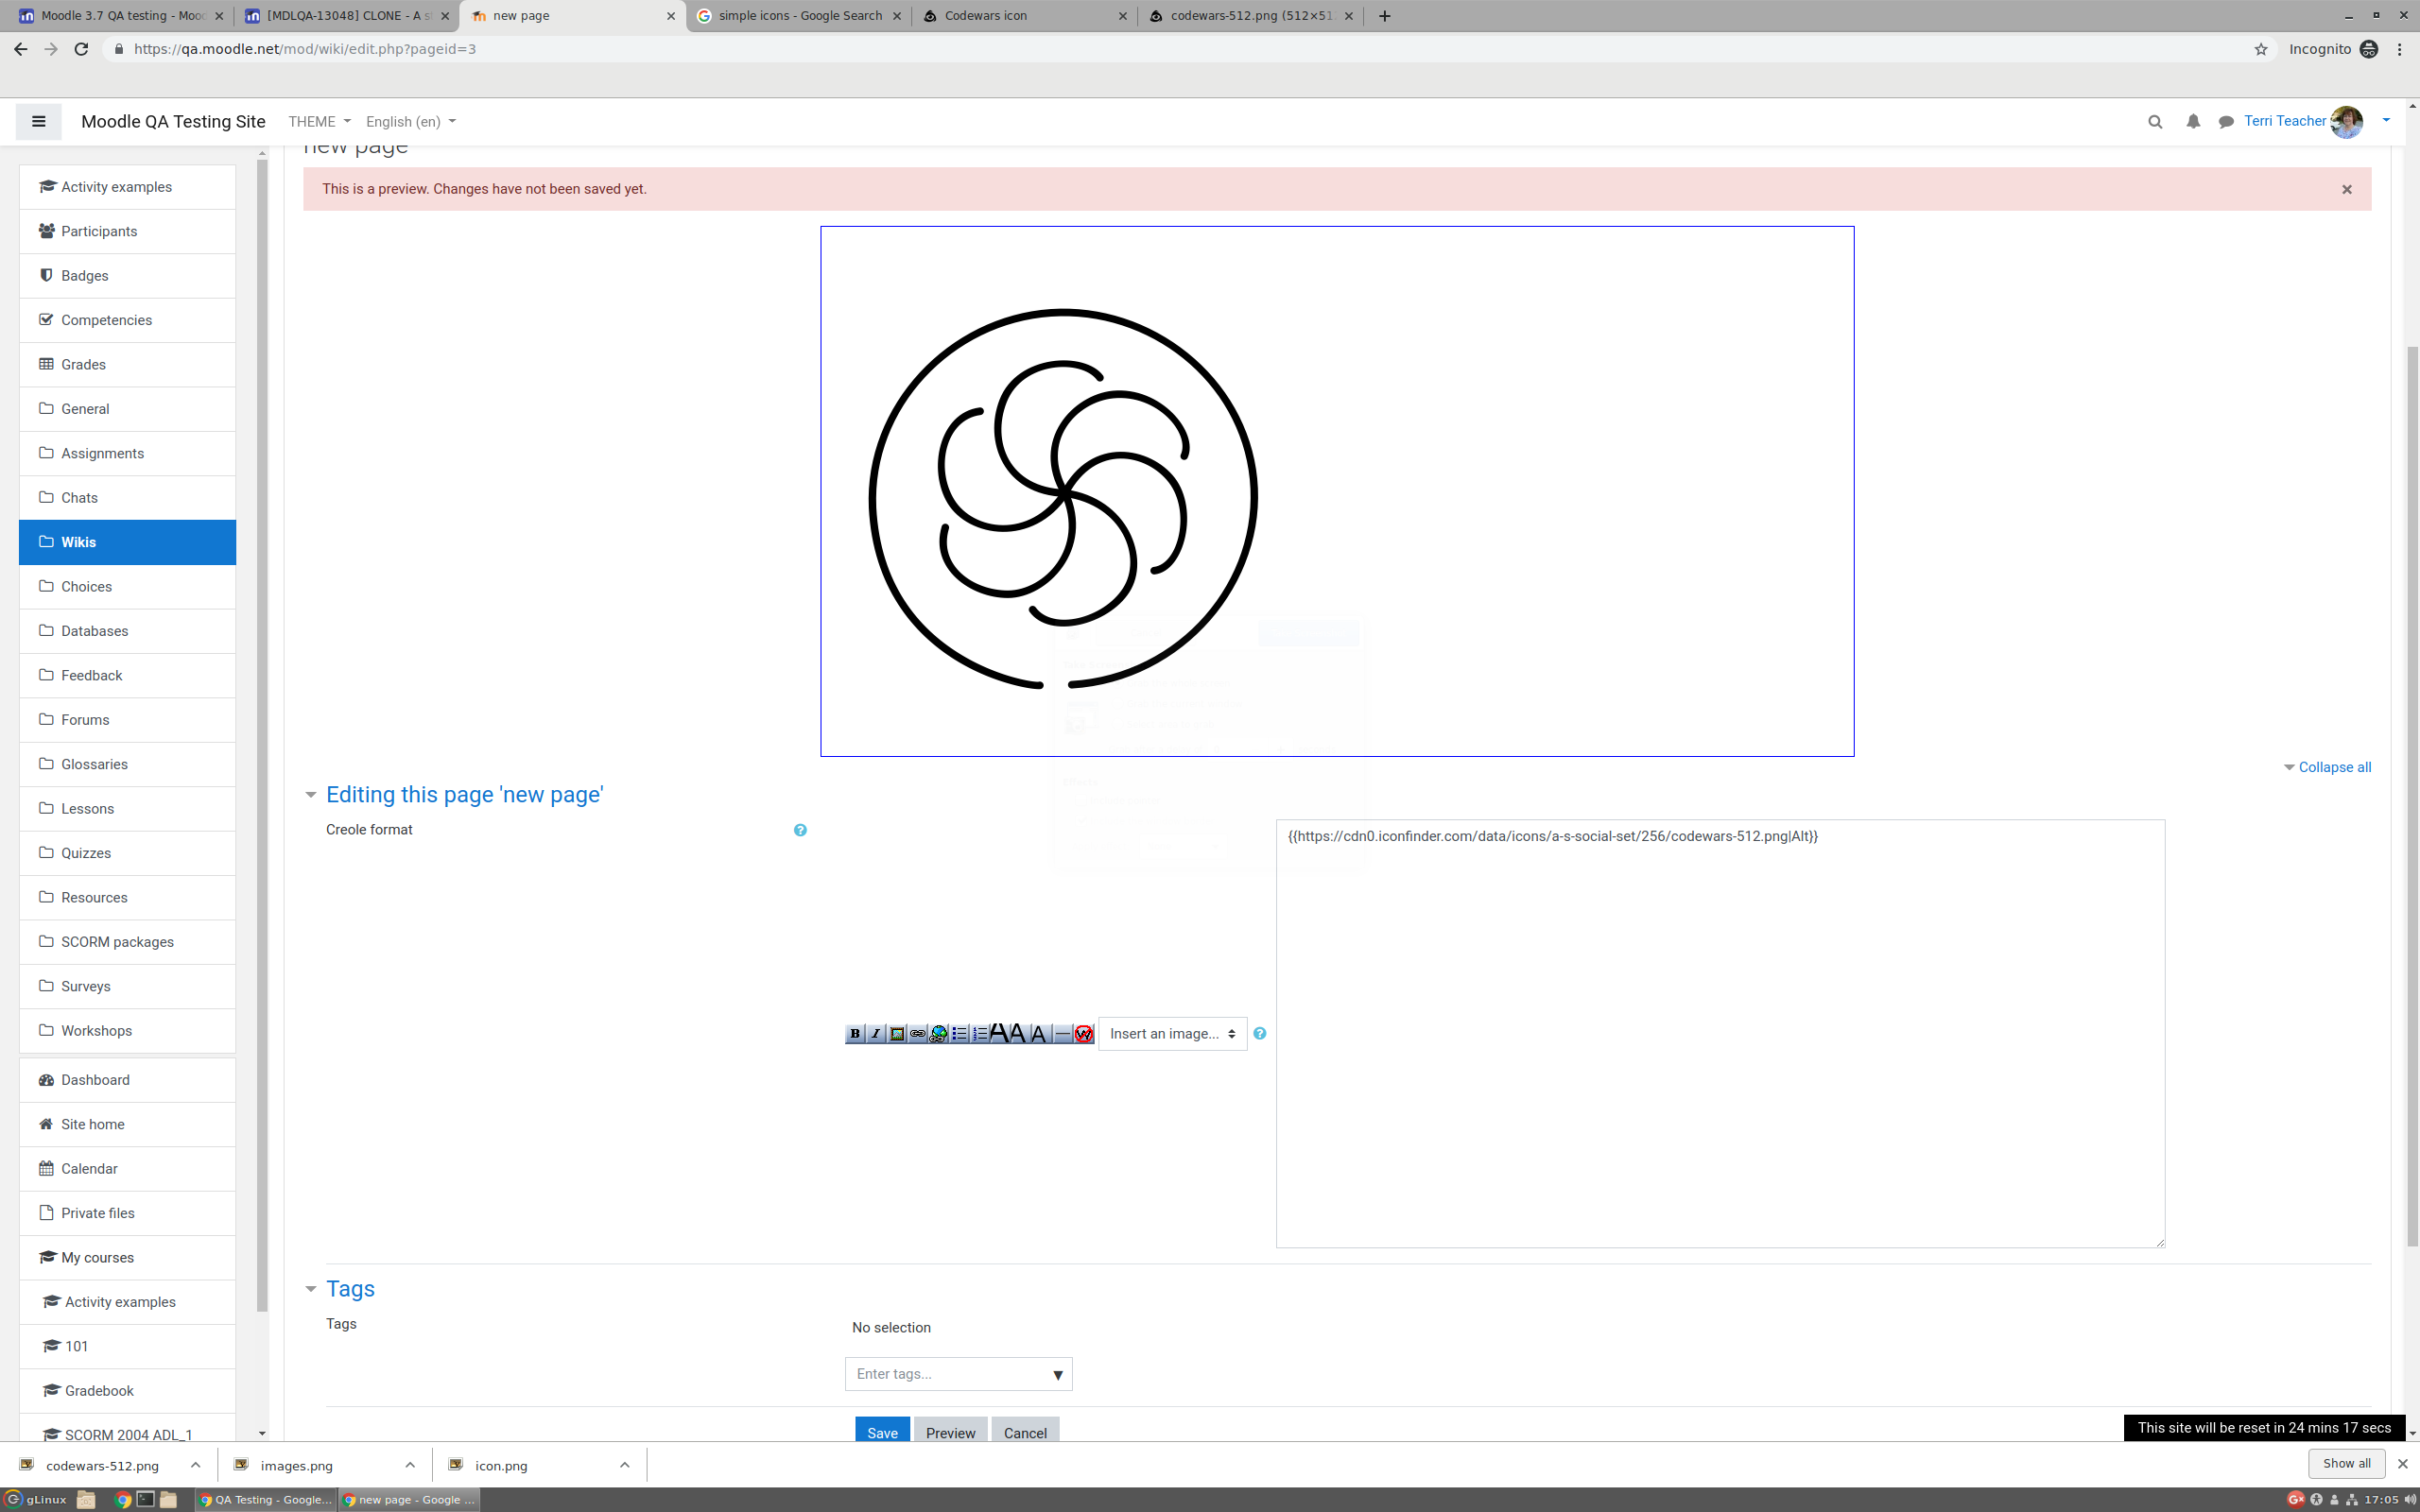Dismiss the preview warning alert
The width and height of the screenshot is (2420, 1512).
tap(2347, 189)
